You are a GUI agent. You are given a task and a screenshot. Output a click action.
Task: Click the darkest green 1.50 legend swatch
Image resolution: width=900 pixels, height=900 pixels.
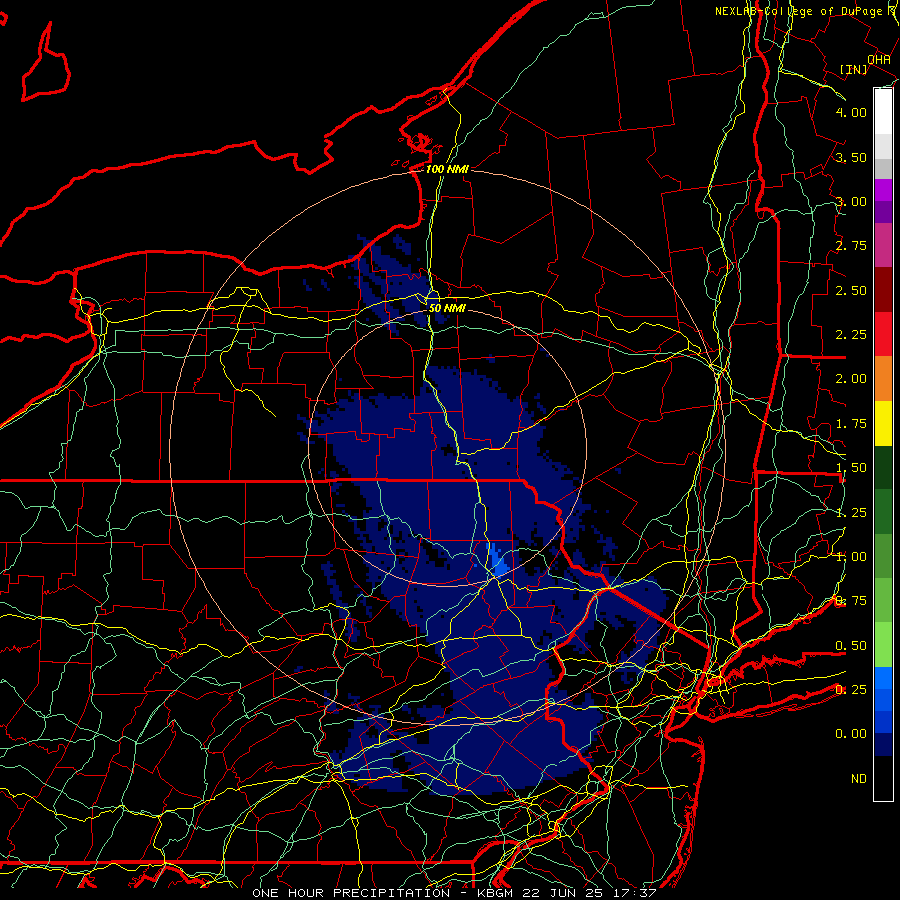point(883,467)
